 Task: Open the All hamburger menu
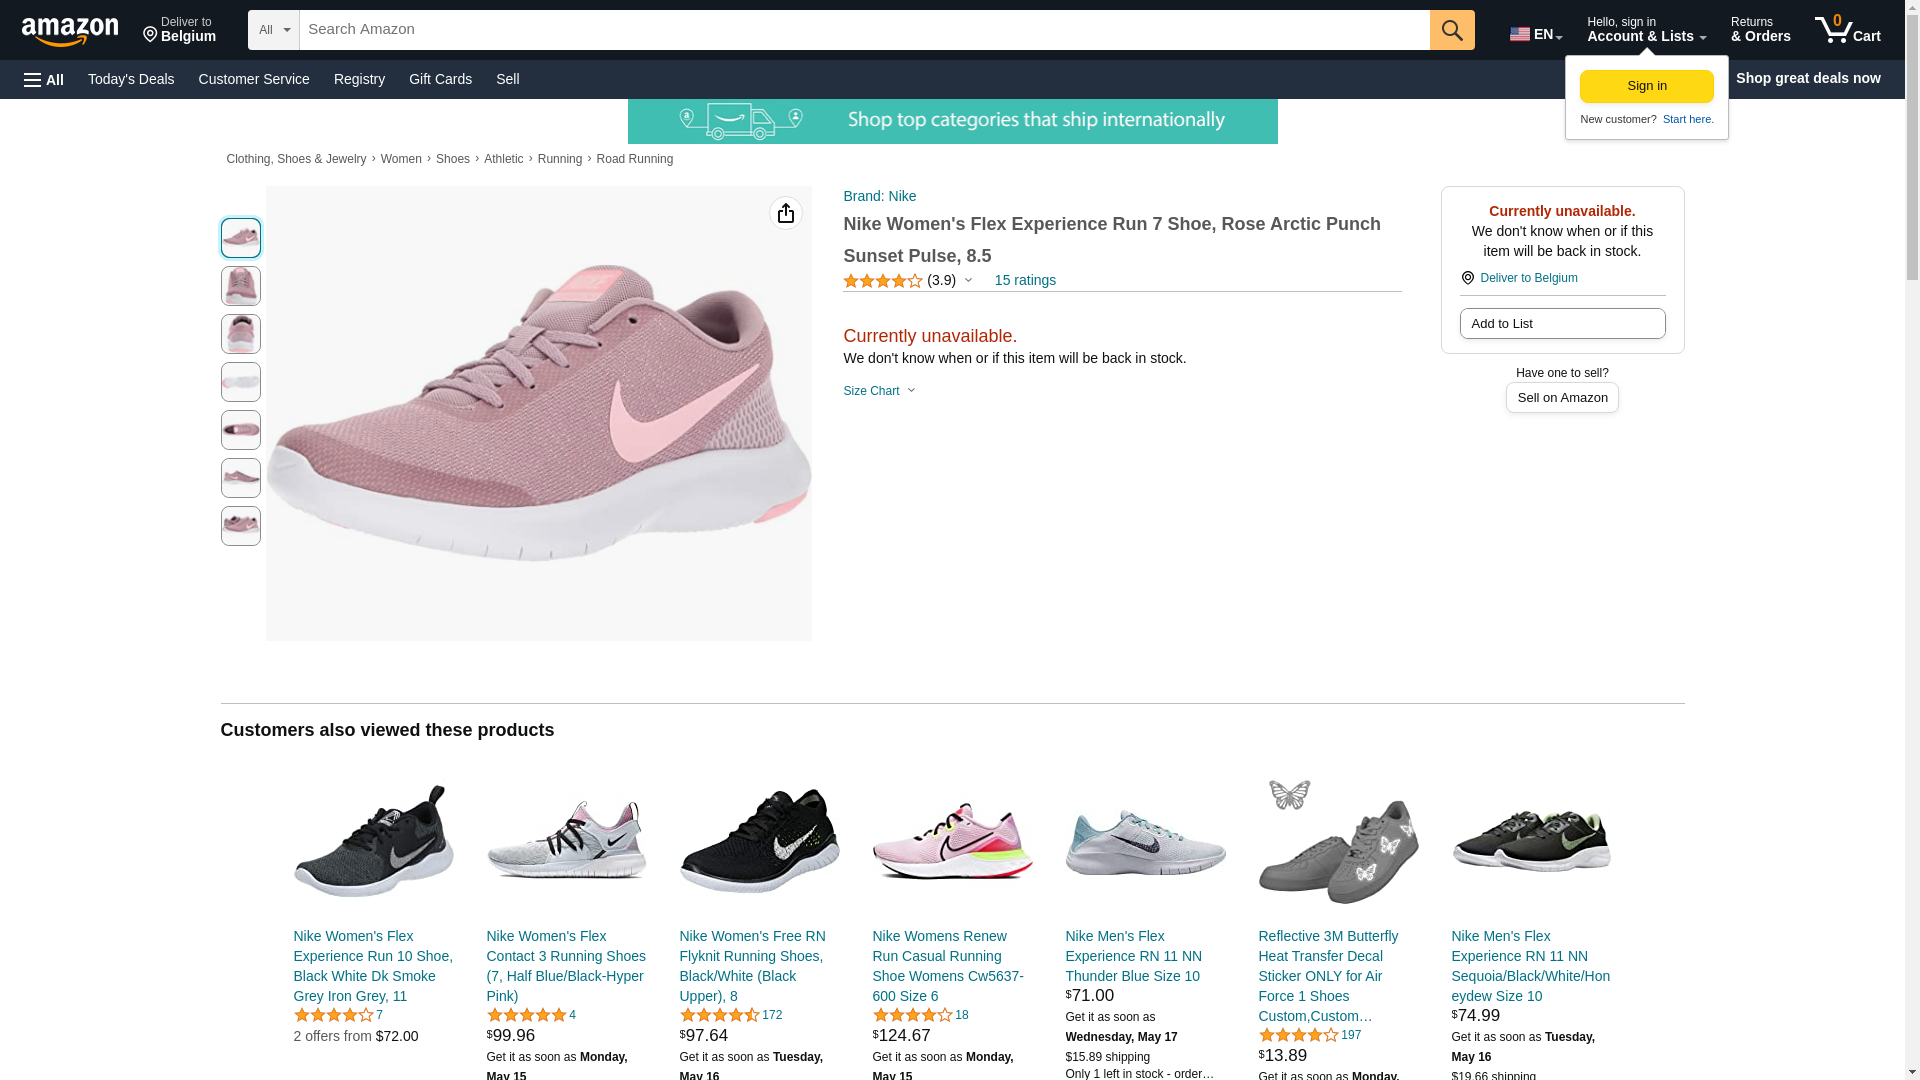point(44,79)
